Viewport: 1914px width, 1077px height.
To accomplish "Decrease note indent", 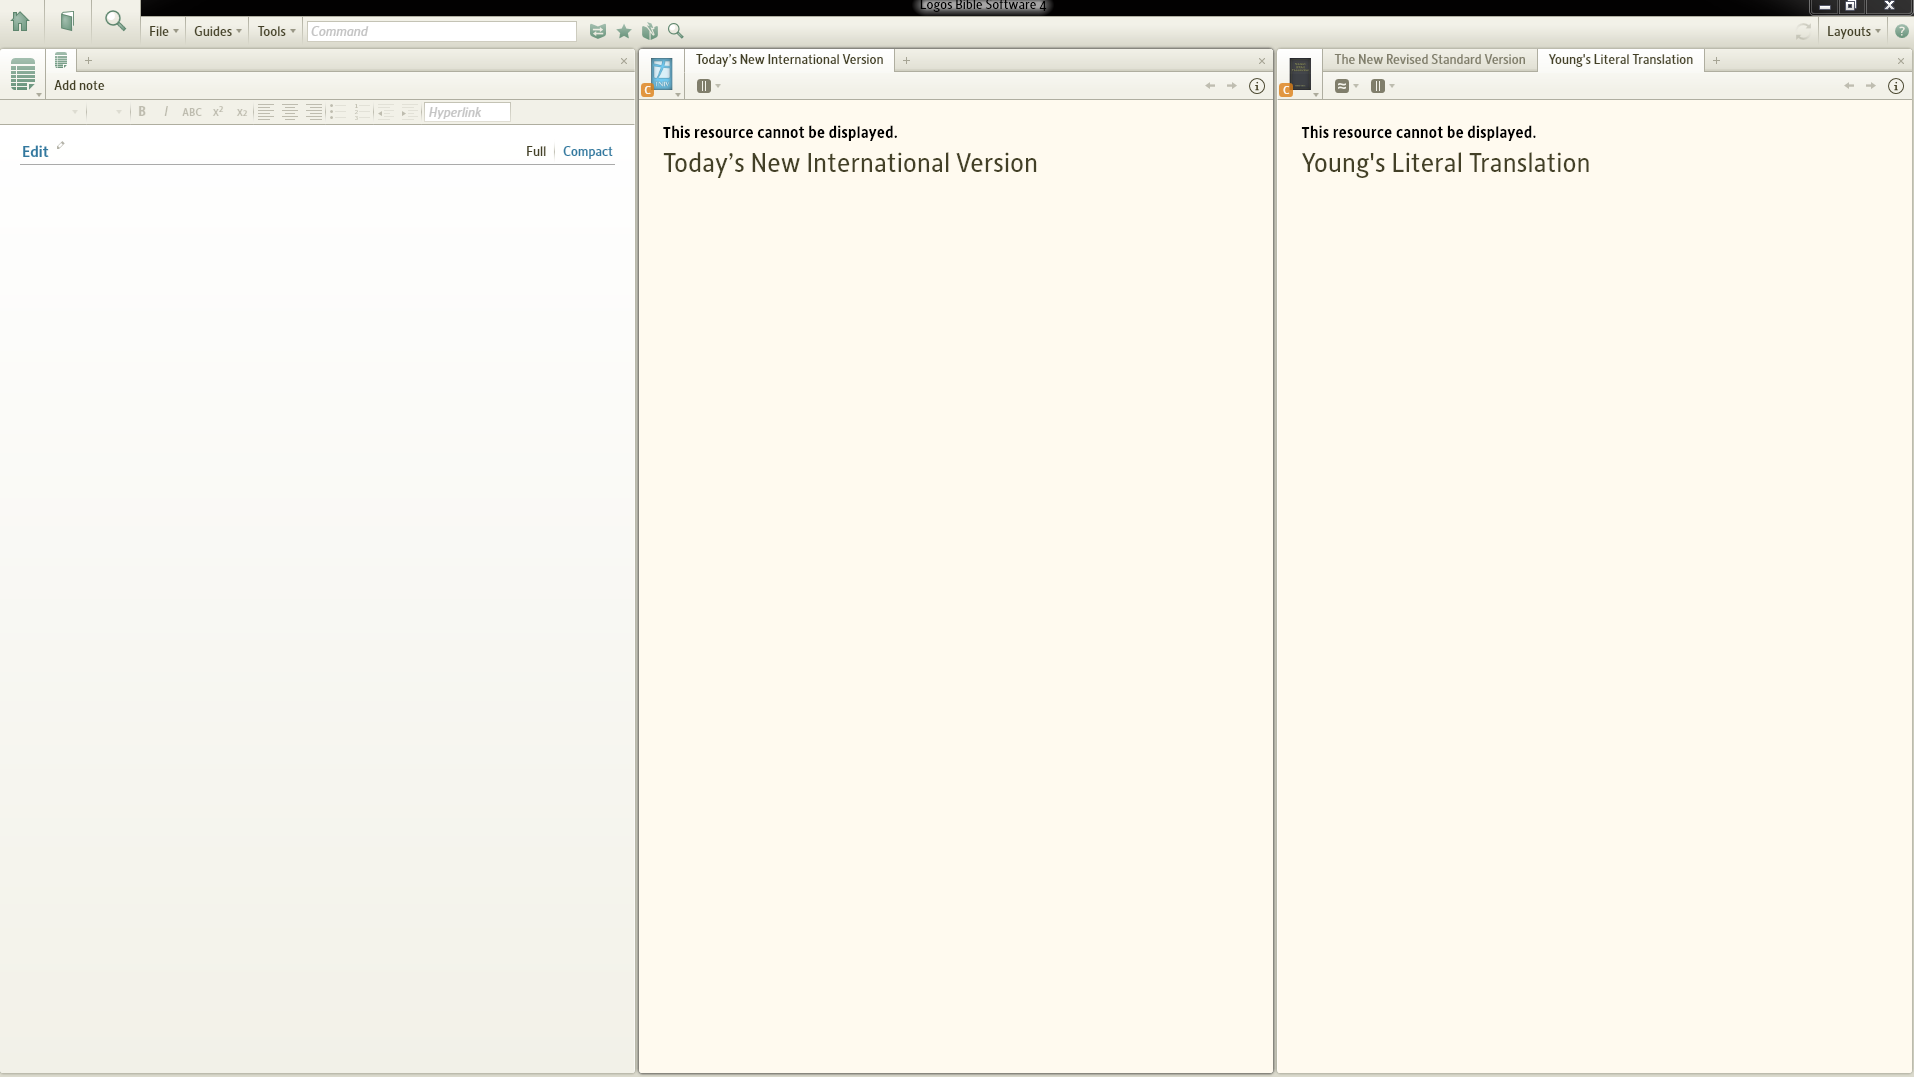I will pos(385,112).
